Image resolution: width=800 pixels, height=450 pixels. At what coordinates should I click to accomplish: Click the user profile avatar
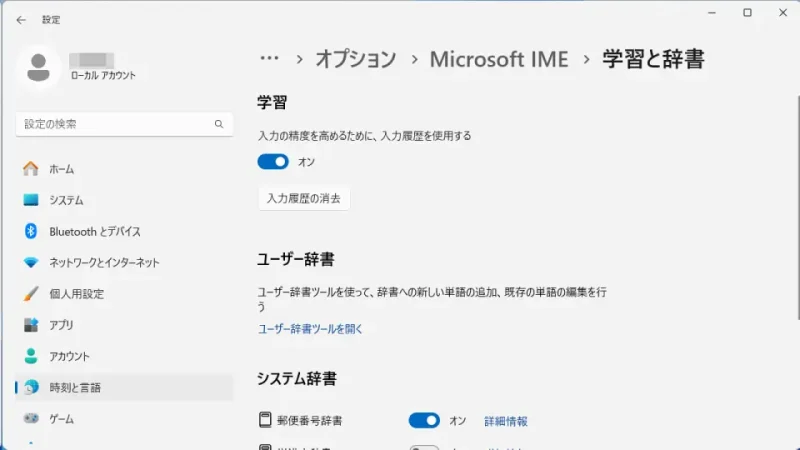pos(38,67)
